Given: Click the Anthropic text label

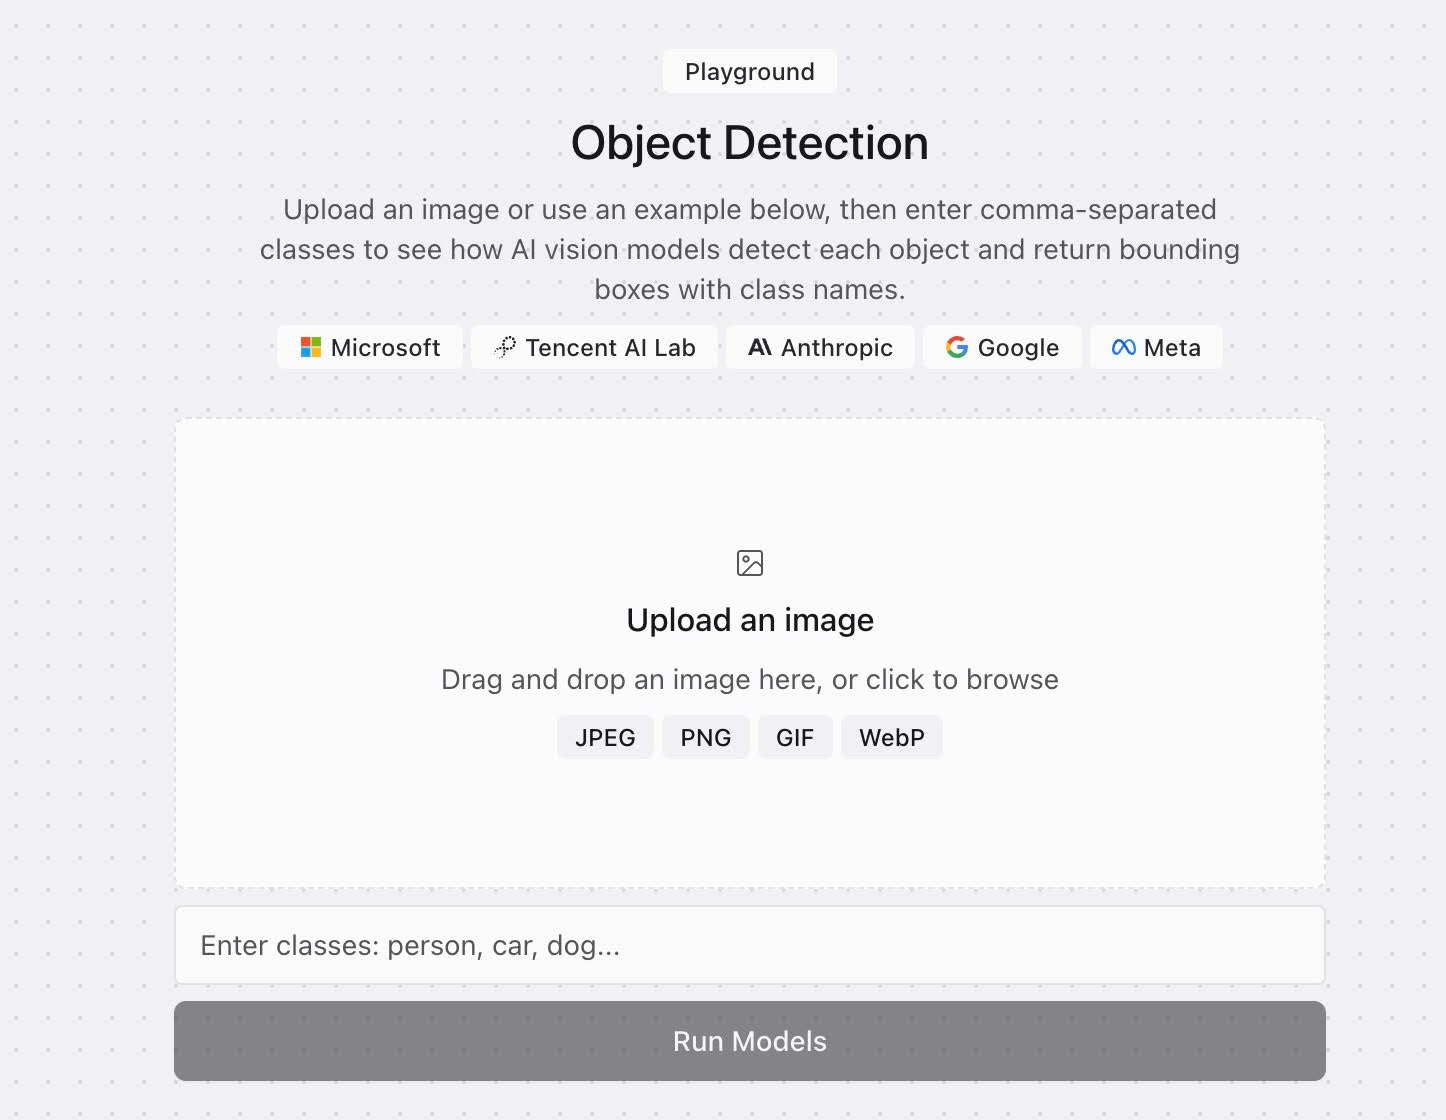Looking at the screenshot, I should click(x=837, y=348).
